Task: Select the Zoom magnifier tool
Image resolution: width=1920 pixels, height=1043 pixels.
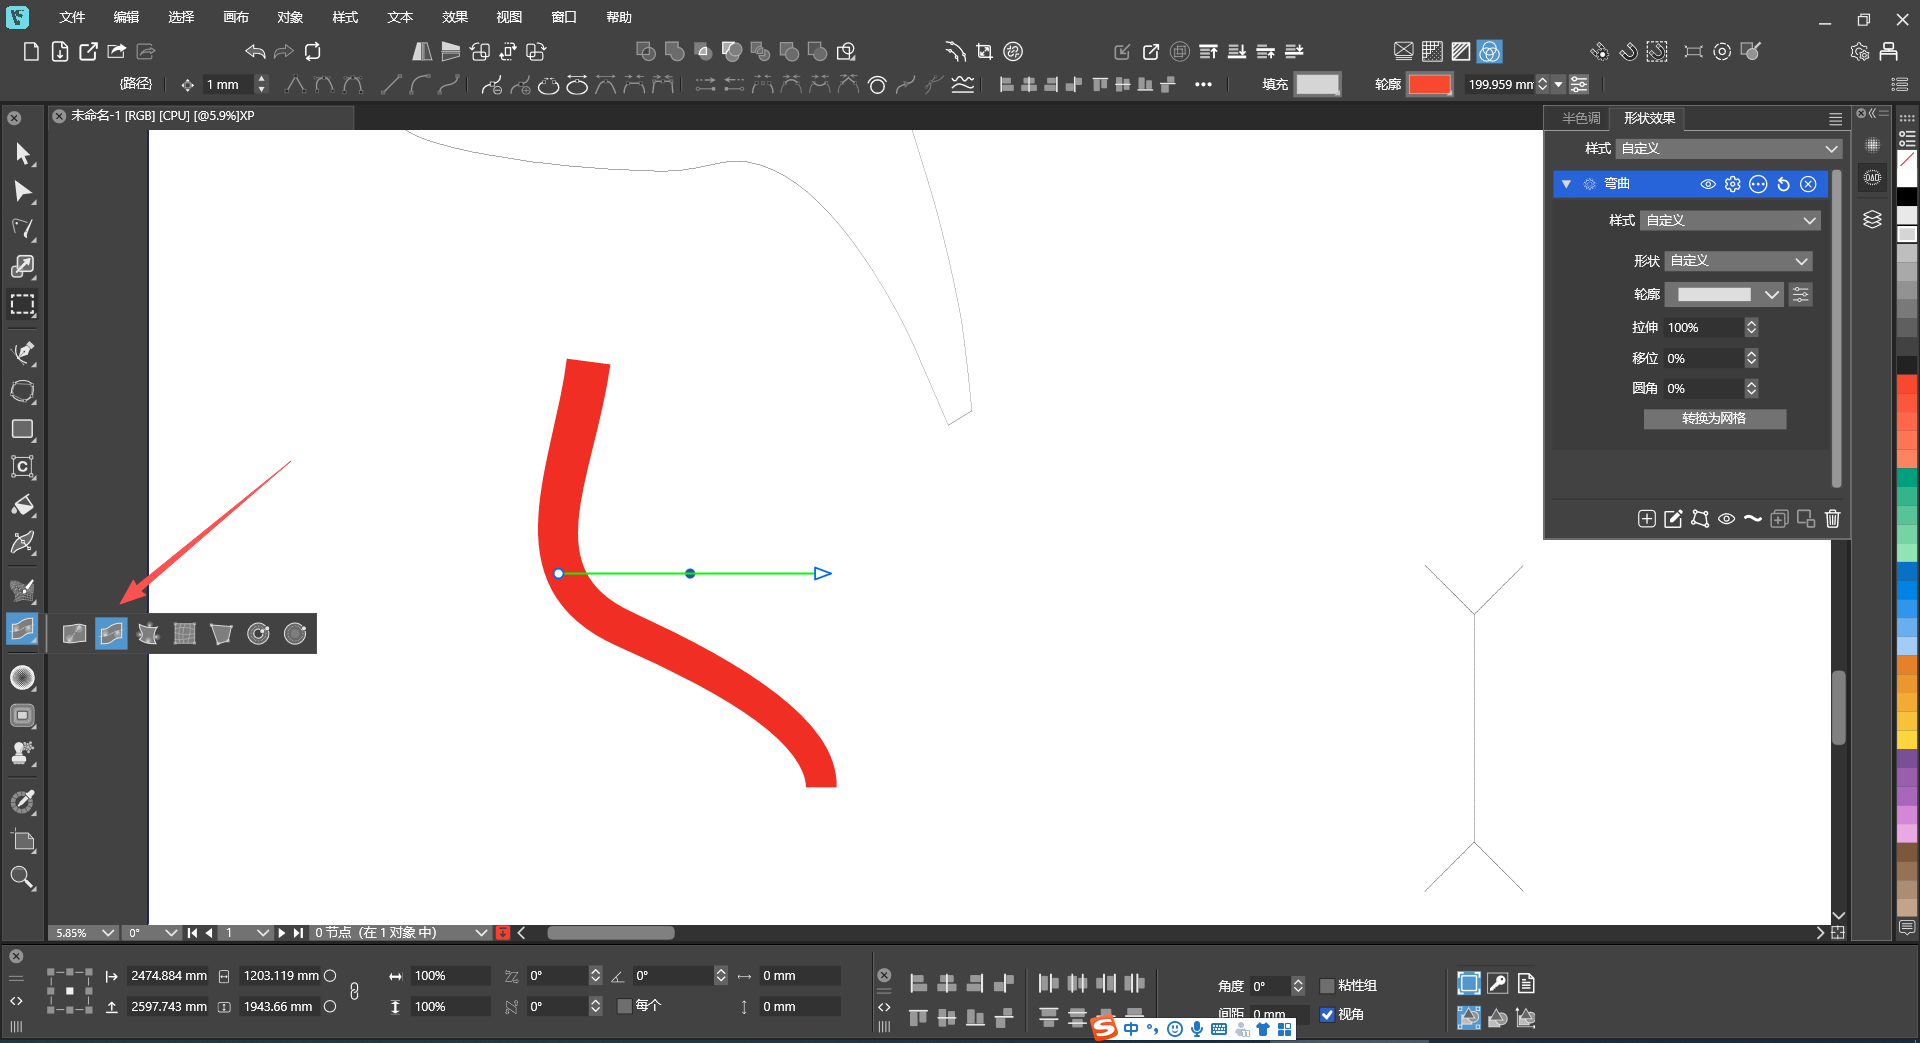Action: [22, 879]
